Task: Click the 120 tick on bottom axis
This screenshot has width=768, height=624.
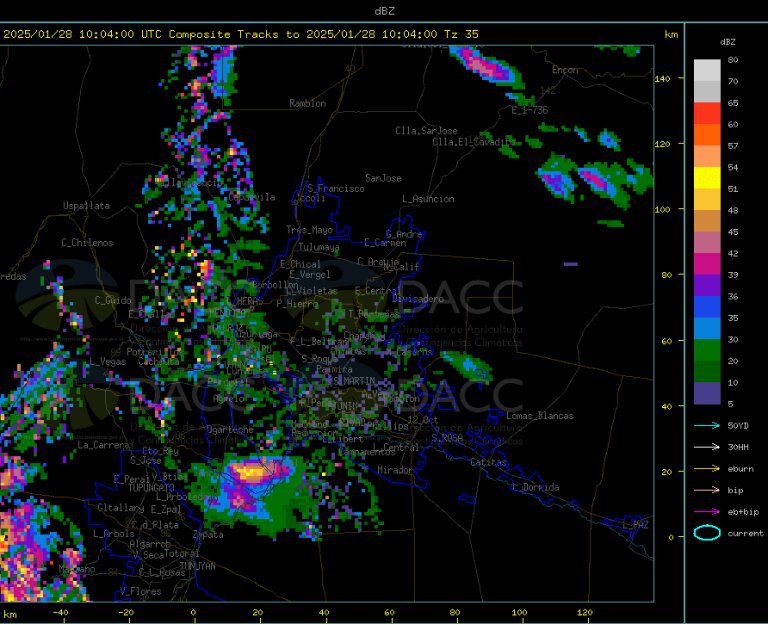Action: pyautogui.click(x=584, y=612)
